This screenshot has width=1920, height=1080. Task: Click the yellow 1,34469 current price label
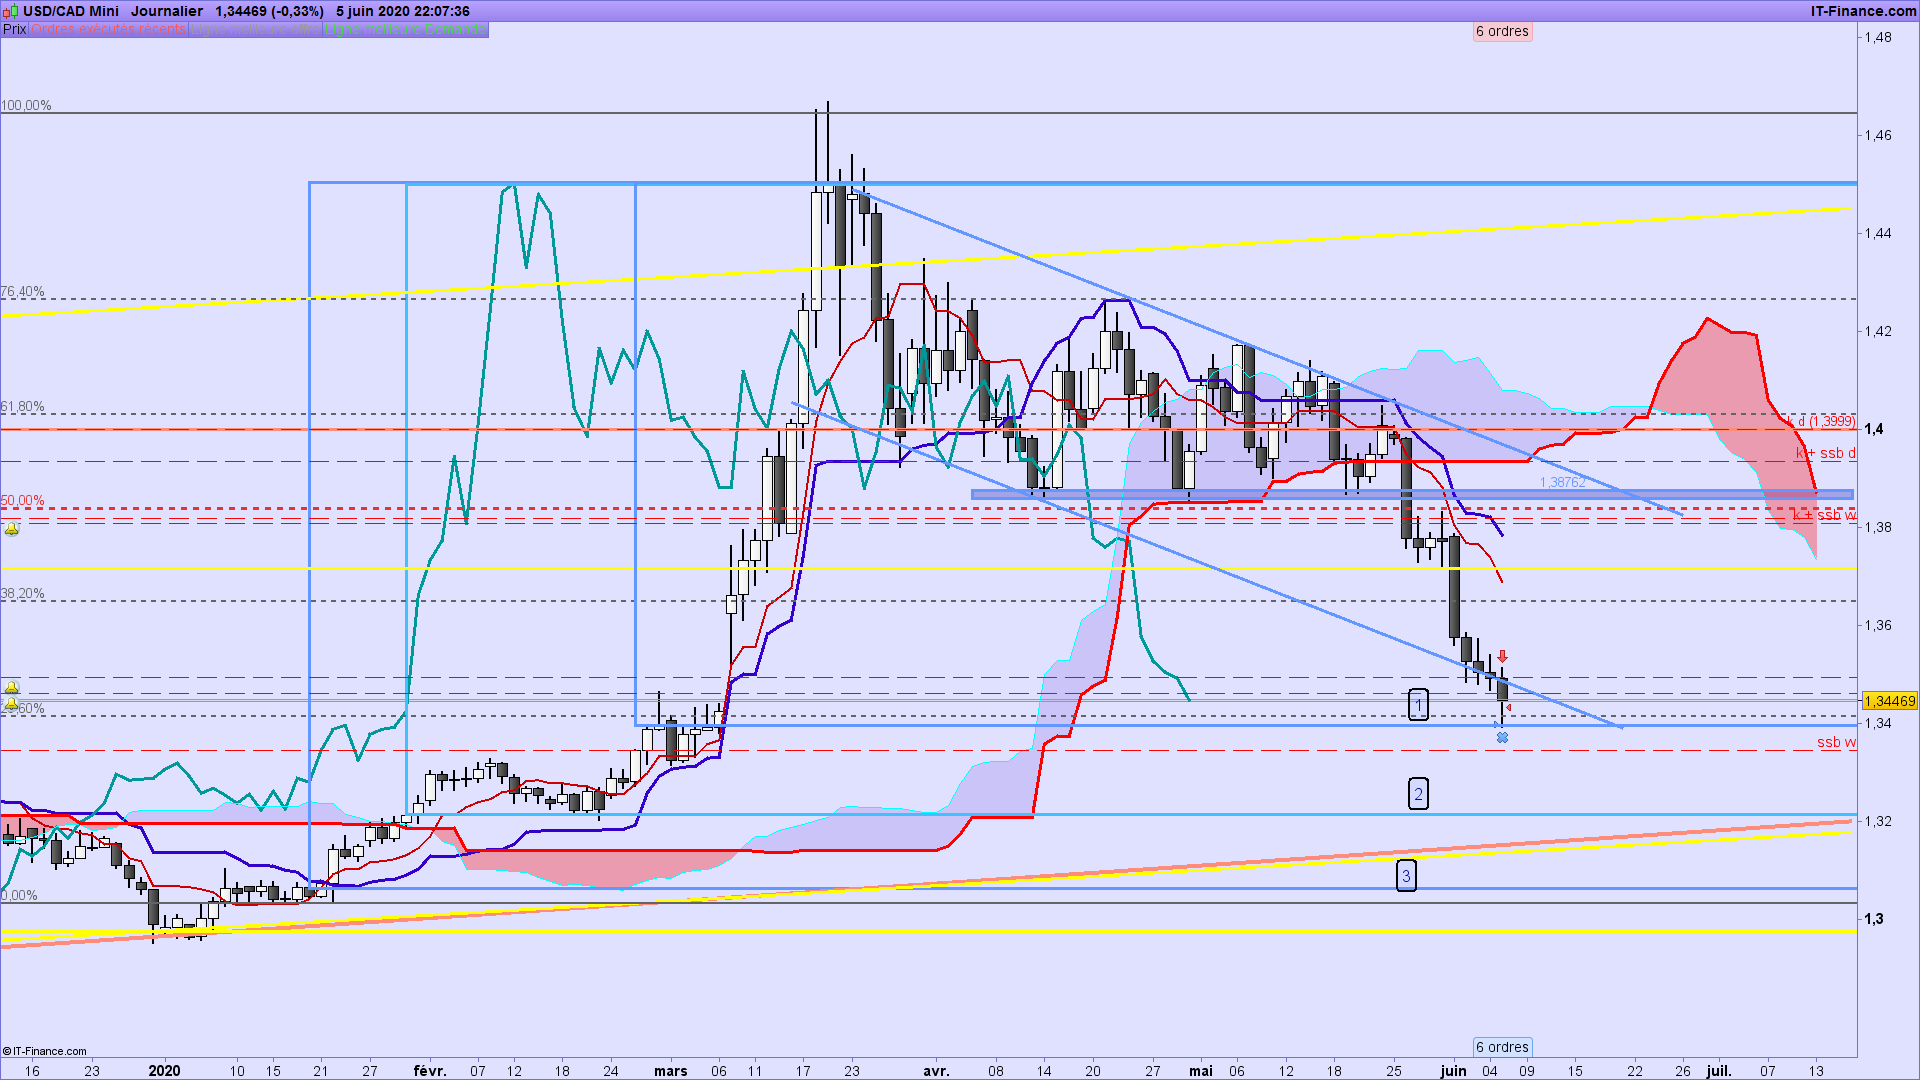1890,701
